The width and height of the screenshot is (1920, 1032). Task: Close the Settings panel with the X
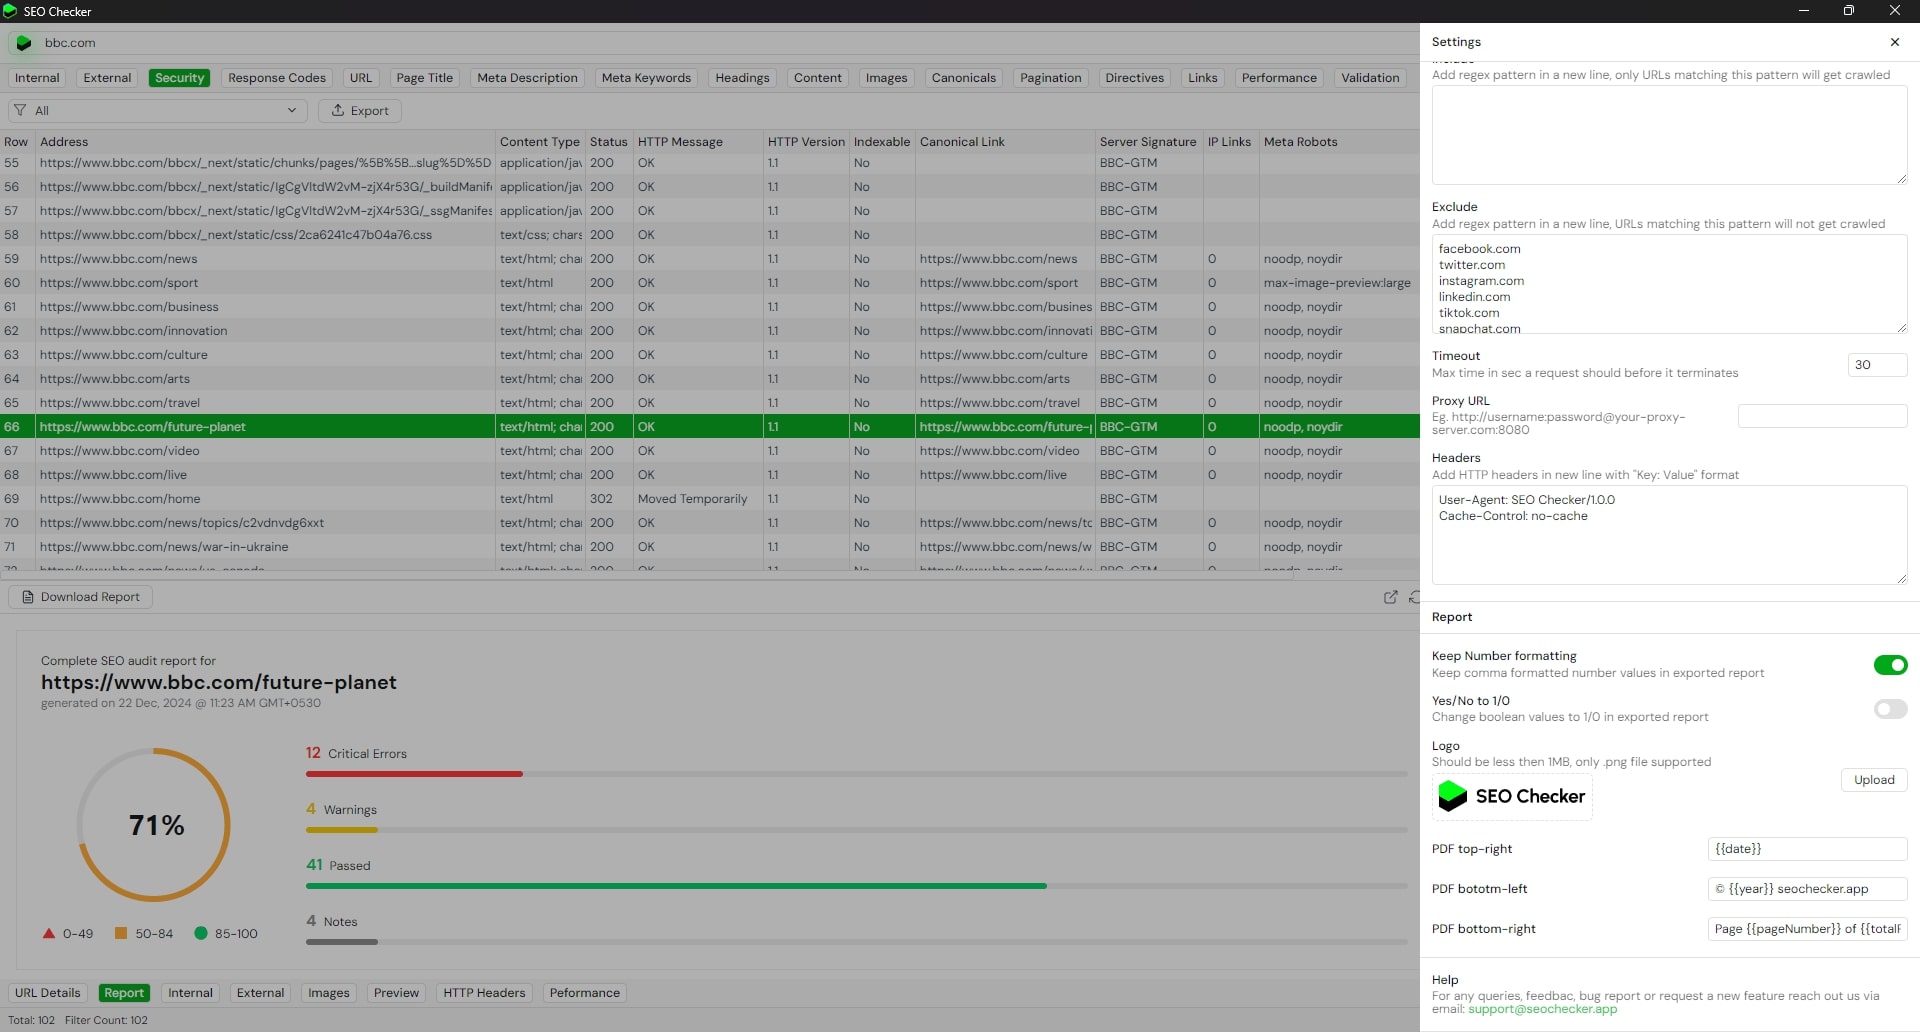[x=1895, y=42]
